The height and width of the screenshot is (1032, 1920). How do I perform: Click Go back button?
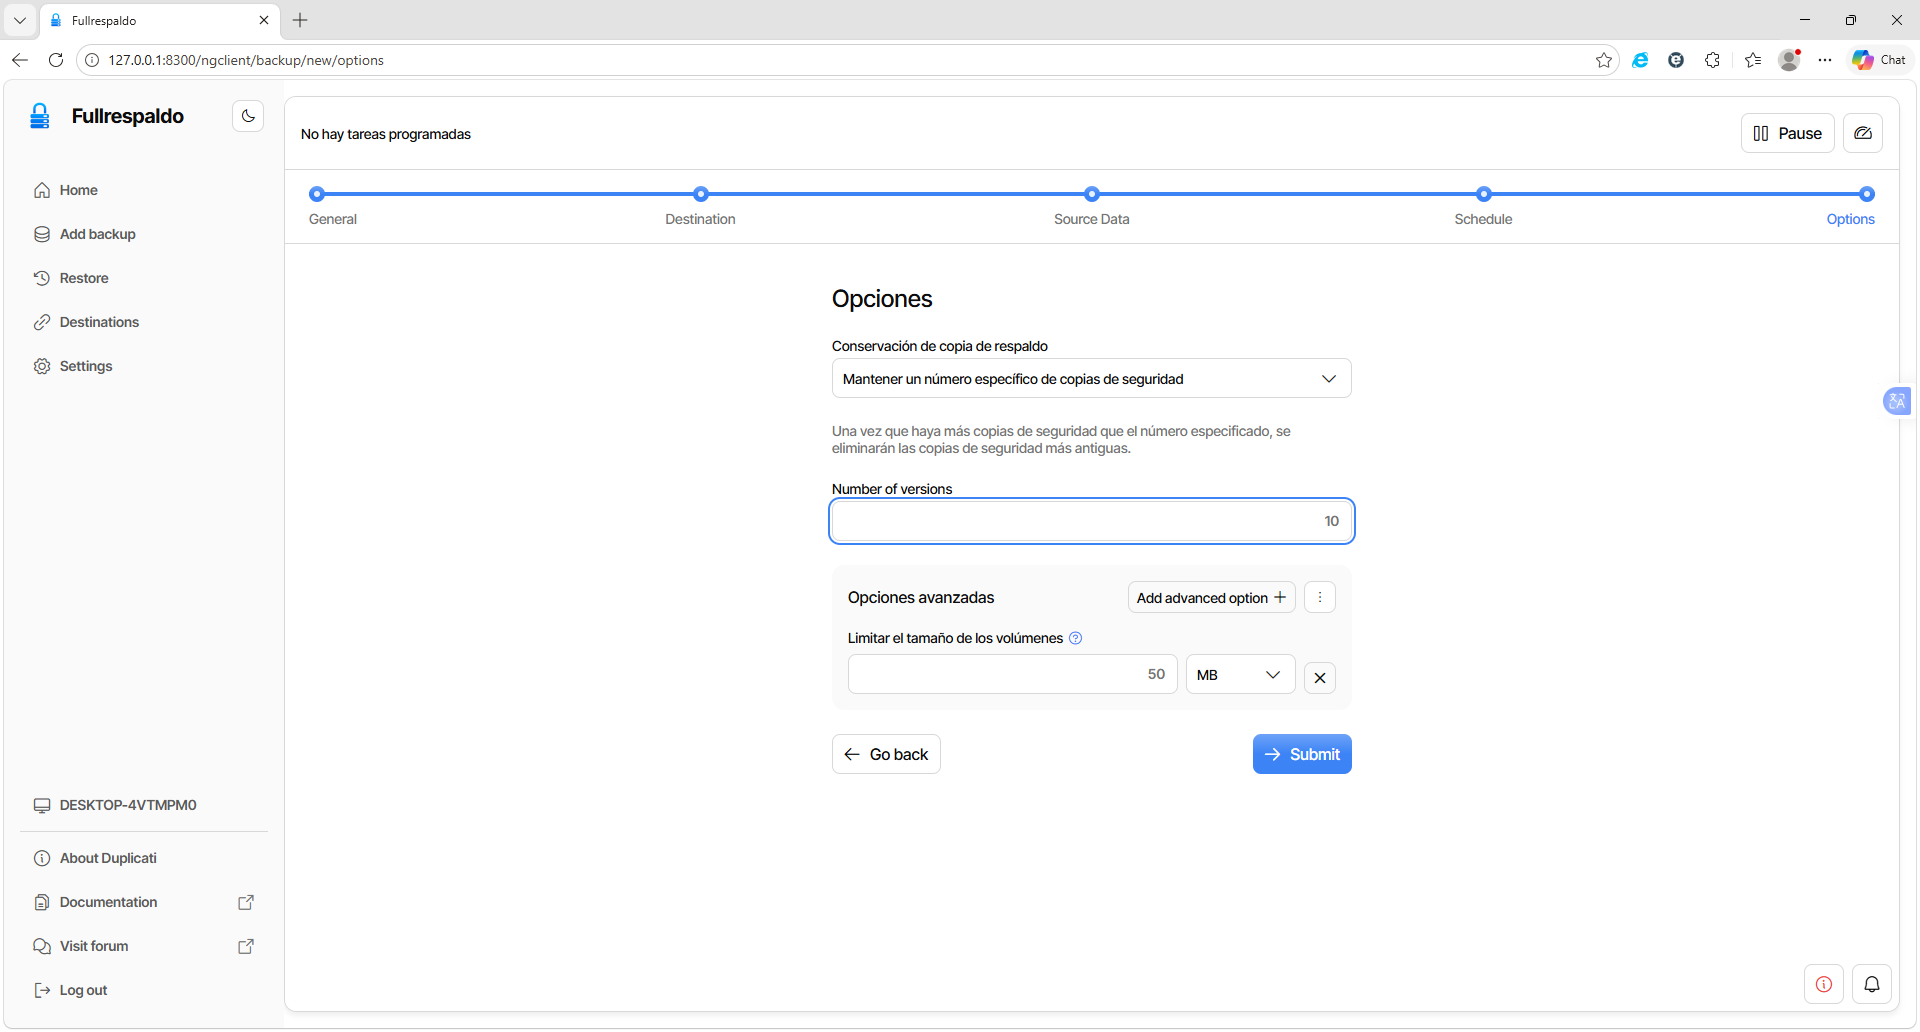[x=886, y=754]
